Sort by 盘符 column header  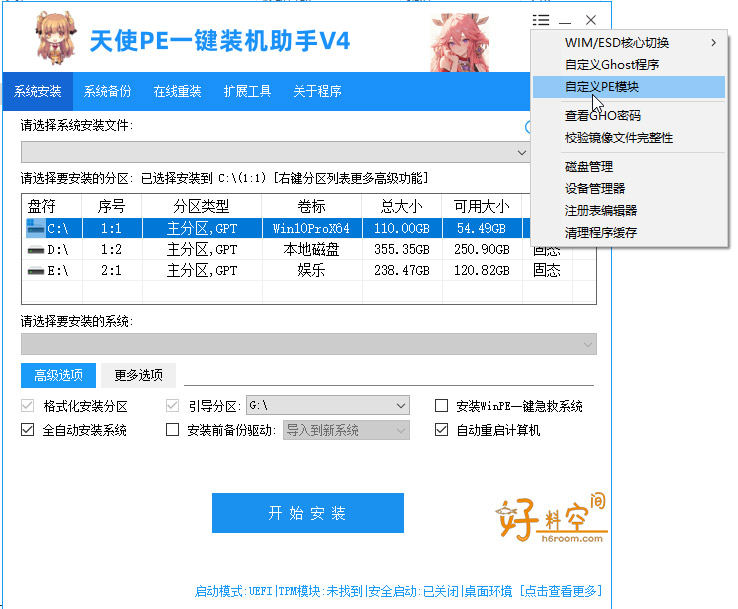point(52,206)
